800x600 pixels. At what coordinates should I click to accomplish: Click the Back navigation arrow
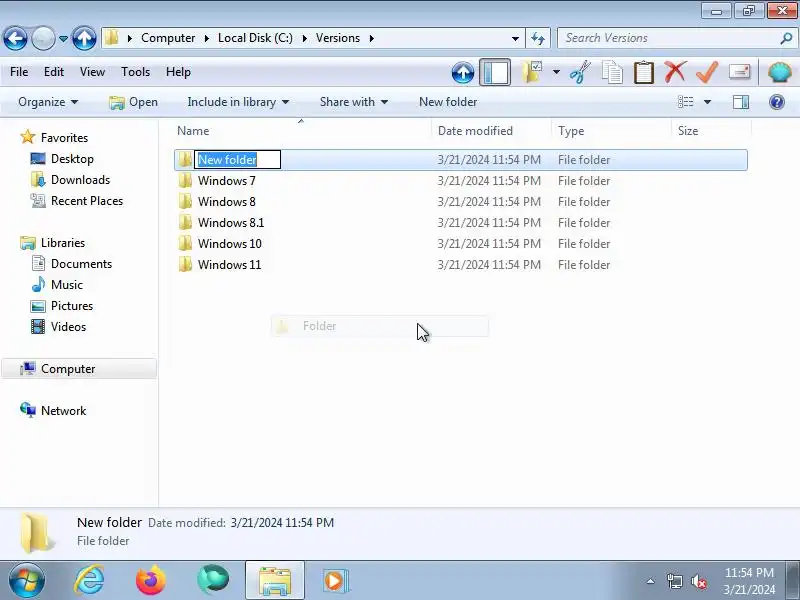pyautogui.click(x=15, y=38)
